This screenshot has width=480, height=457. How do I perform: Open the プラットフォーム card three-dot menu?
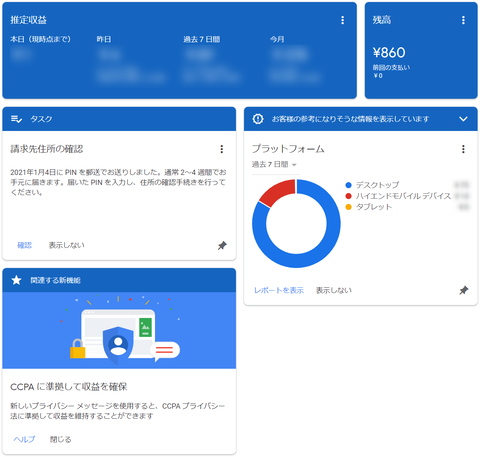[x=463, y=149]
